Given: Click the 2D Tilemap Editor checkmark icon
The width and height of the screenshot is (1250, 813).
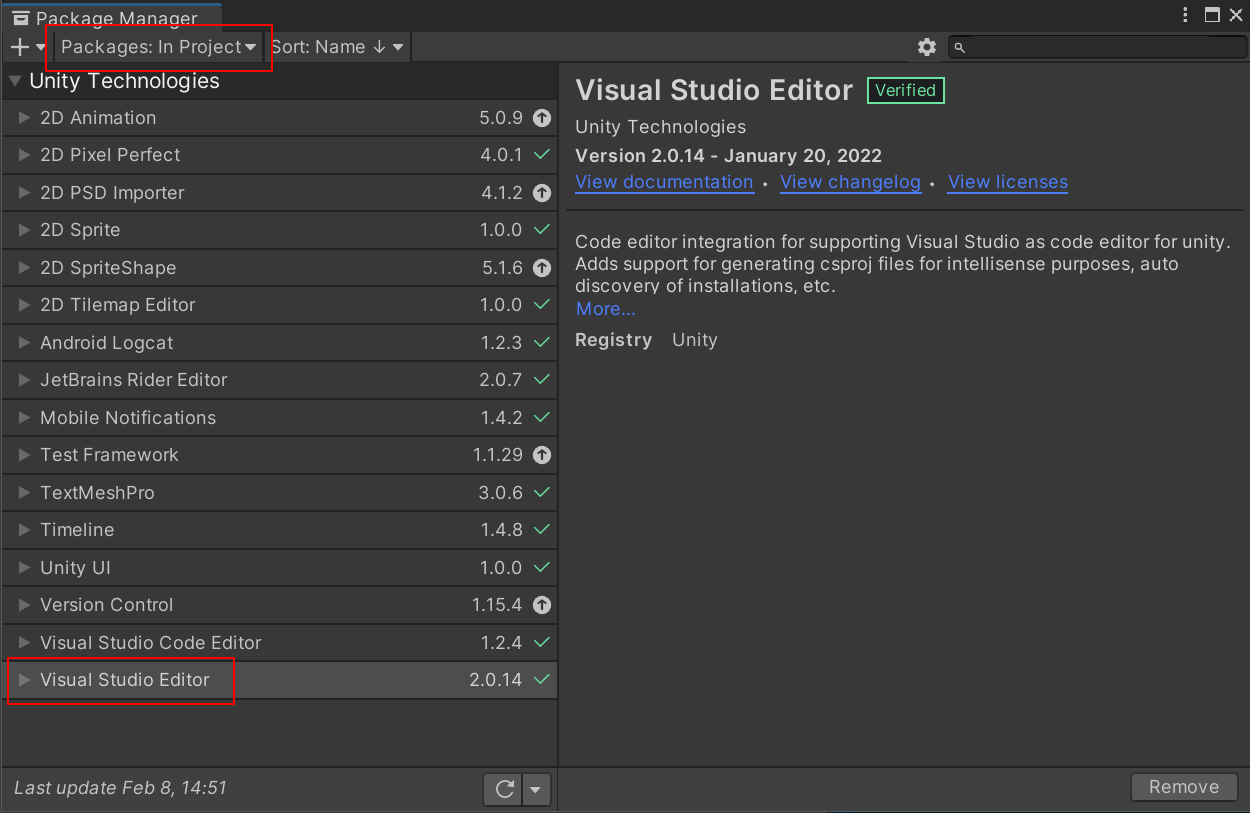Looking at the screenshot, I should pos(542,305).
